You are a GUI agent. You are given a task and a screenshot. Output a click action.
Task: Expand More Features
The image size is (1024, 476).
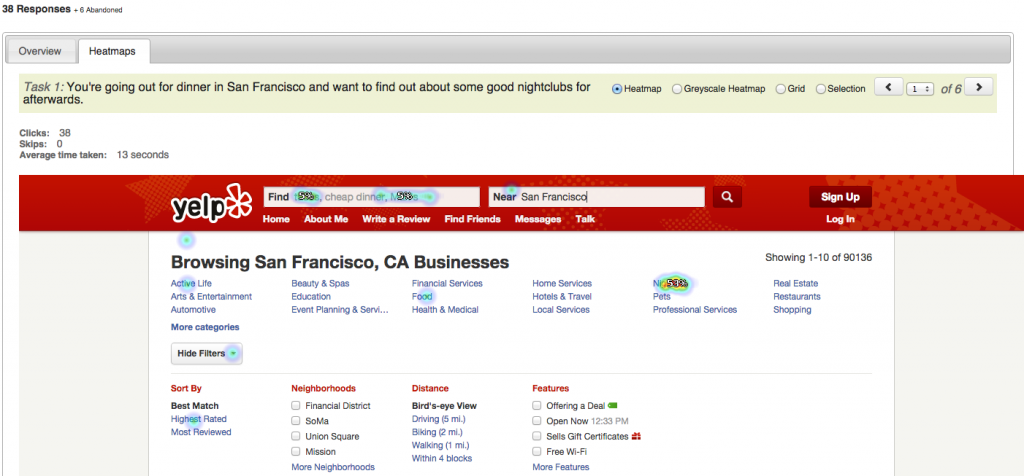560,467
